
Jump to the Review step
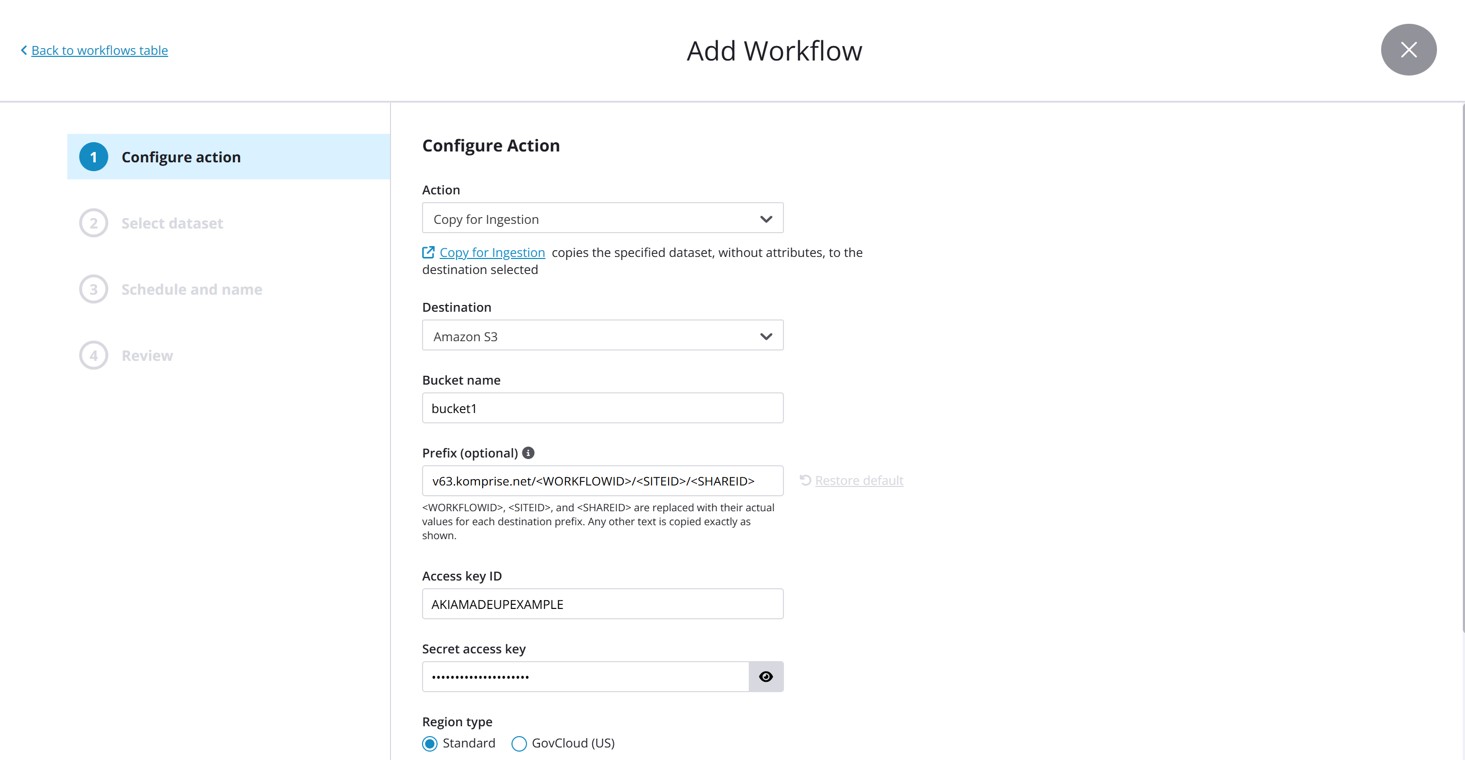coord(147,355)
